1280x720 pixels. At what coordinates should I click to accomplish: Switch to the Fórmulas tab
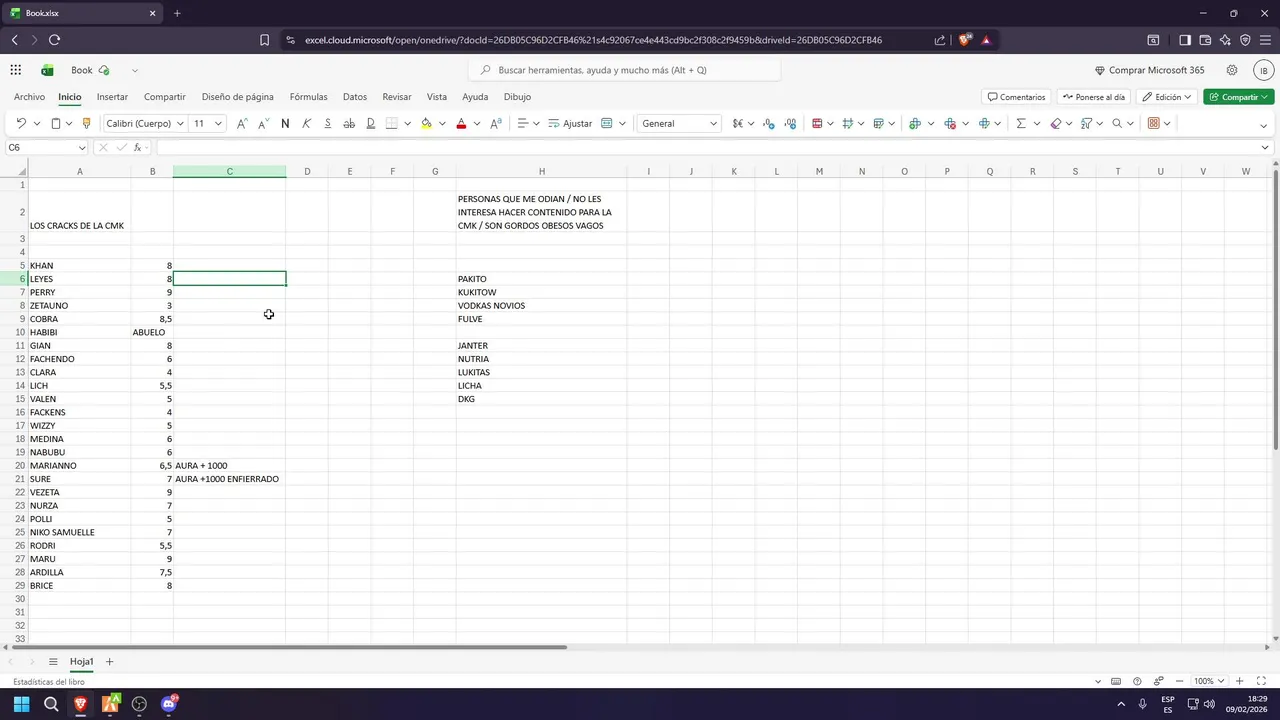tap(308, 97)
